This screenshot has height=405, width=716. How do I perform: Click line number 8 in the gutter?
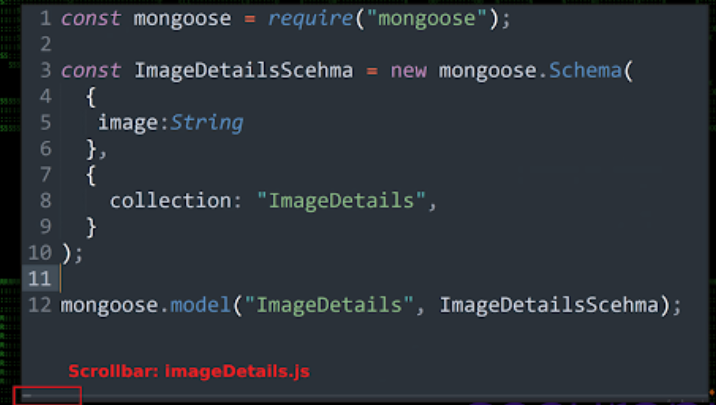[45, 200]
